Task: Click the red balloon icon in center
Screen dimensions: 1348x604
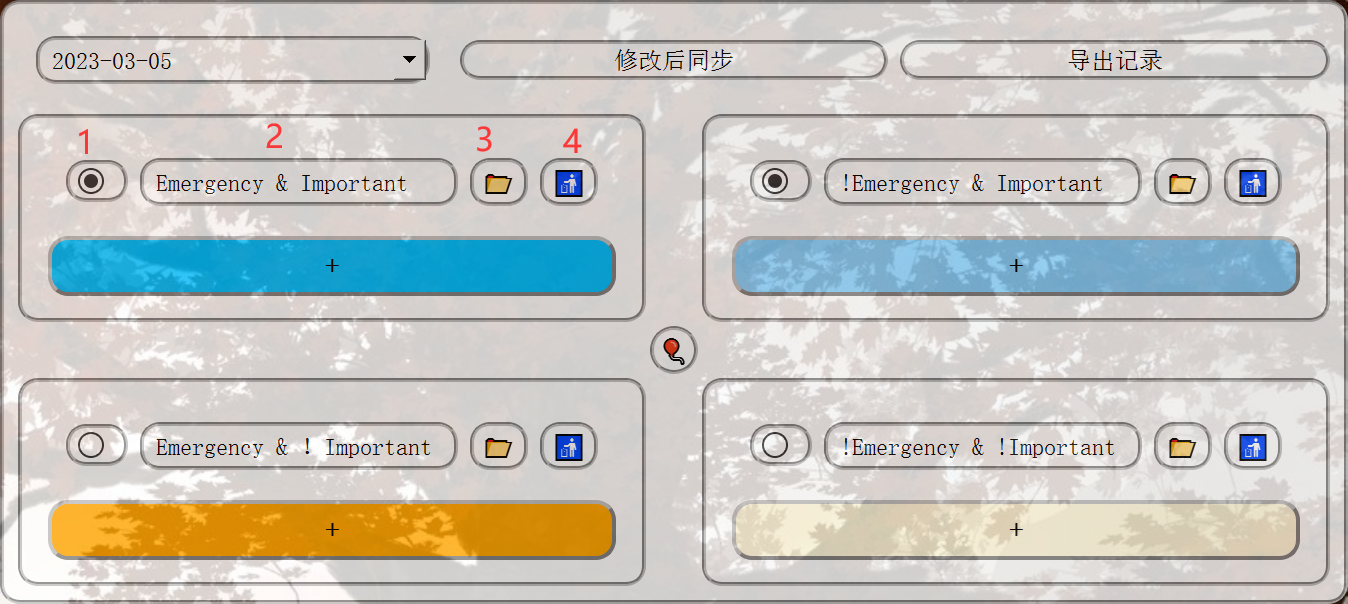Action: 673,350
